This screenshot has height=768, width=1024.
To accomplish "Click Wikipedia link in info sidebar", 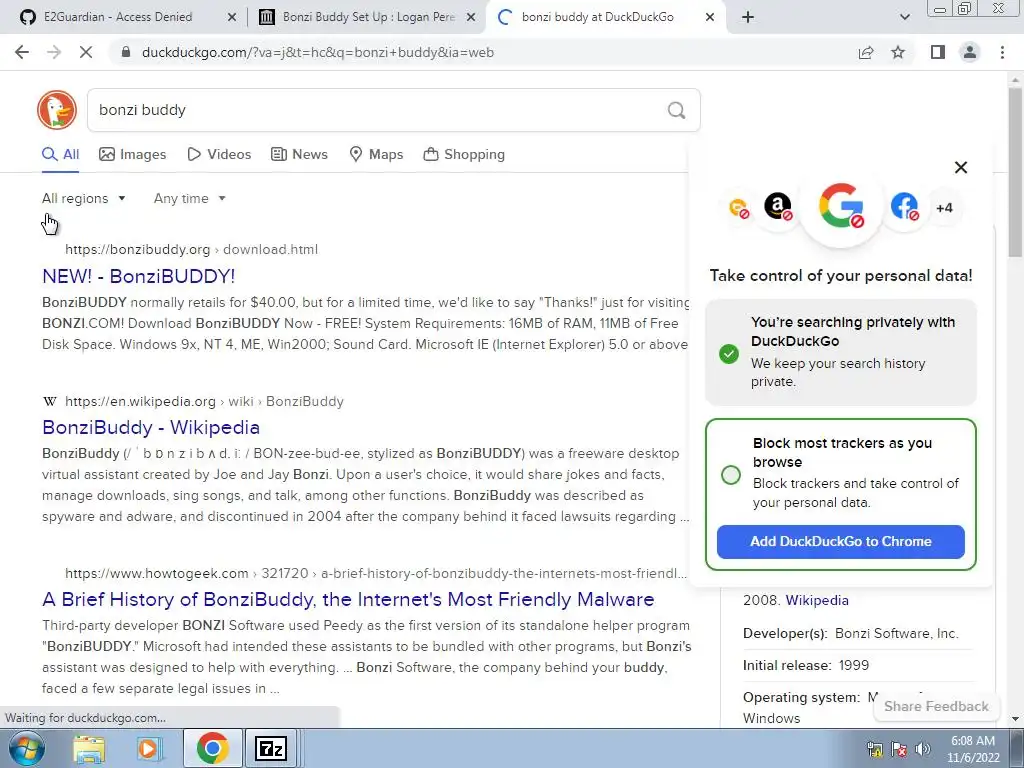I will pyautogui.click(x=817, y=600).
